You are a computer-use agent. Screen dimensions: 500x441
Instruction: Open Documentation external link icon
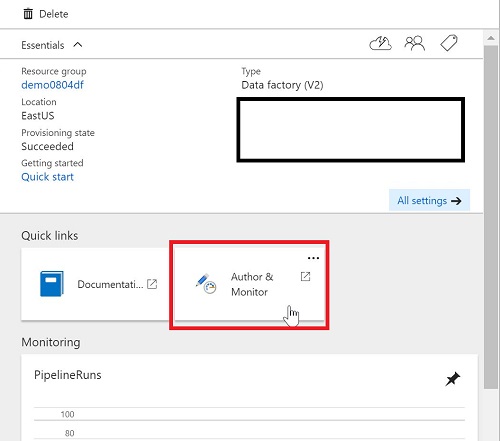pyautogui.click(x=152, y=284)
